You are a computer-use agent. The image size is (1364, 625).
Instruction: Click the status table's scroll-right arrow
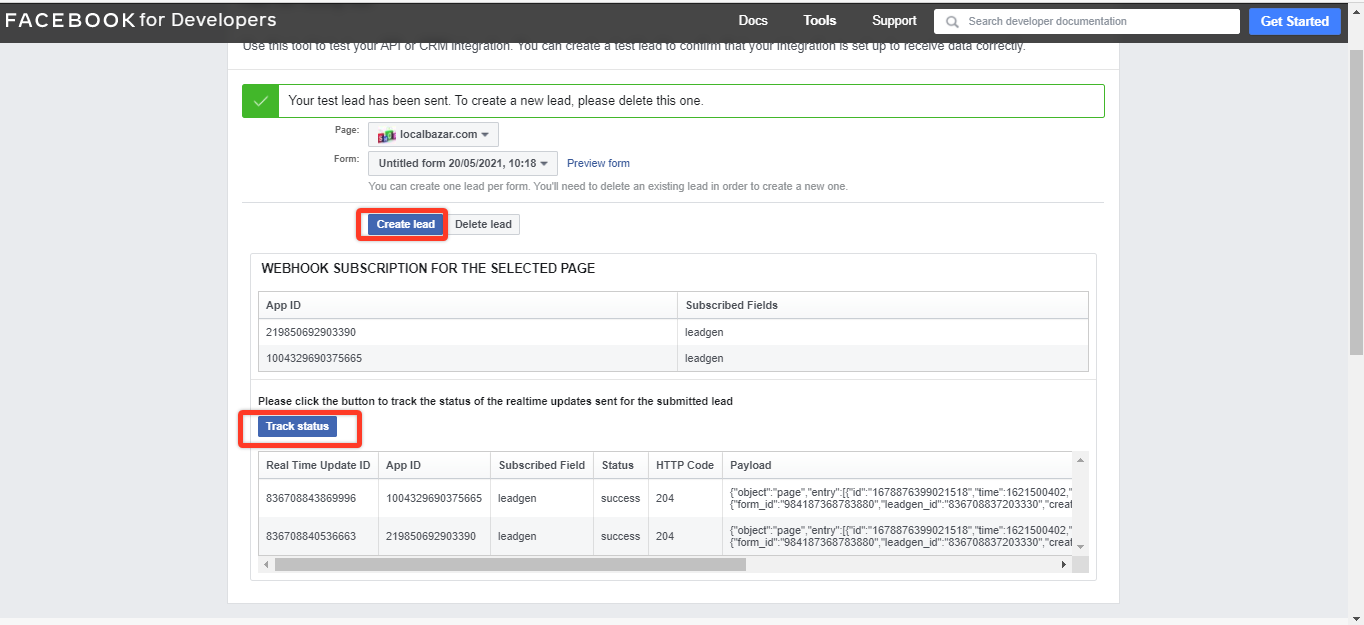point(1064,564)
